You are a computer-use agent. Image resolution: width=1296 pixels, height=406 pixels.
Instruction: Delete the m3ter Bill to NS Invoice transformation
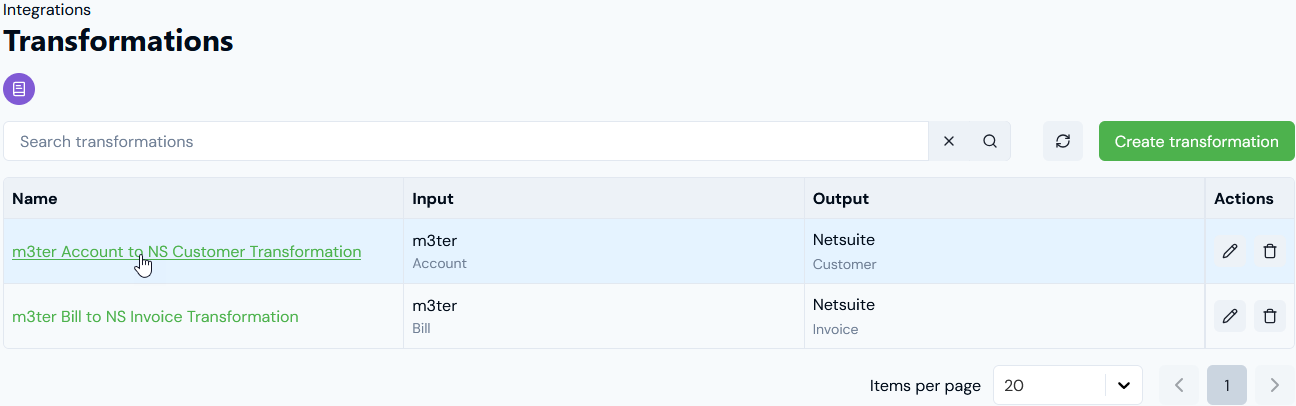pos(1270,316)
